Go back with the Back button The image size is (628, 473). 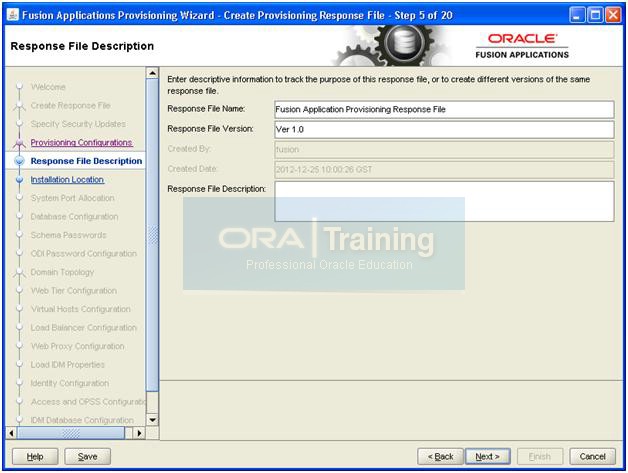click(x=441, y=456)
